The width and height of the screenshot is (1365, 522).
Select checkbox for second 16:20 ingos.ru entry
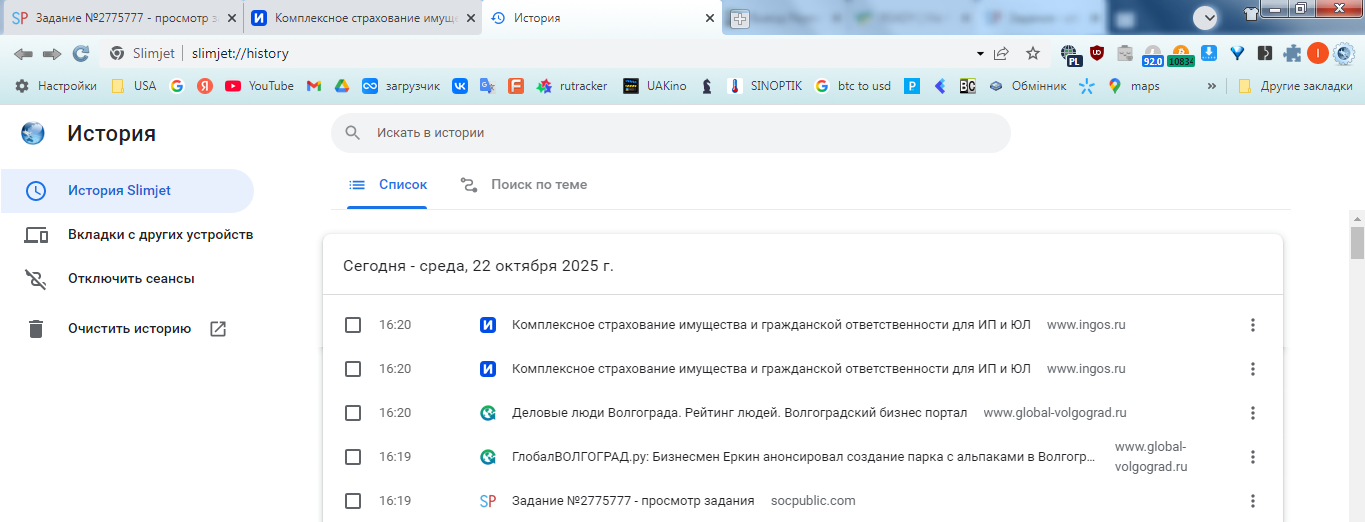pos(353,369)
